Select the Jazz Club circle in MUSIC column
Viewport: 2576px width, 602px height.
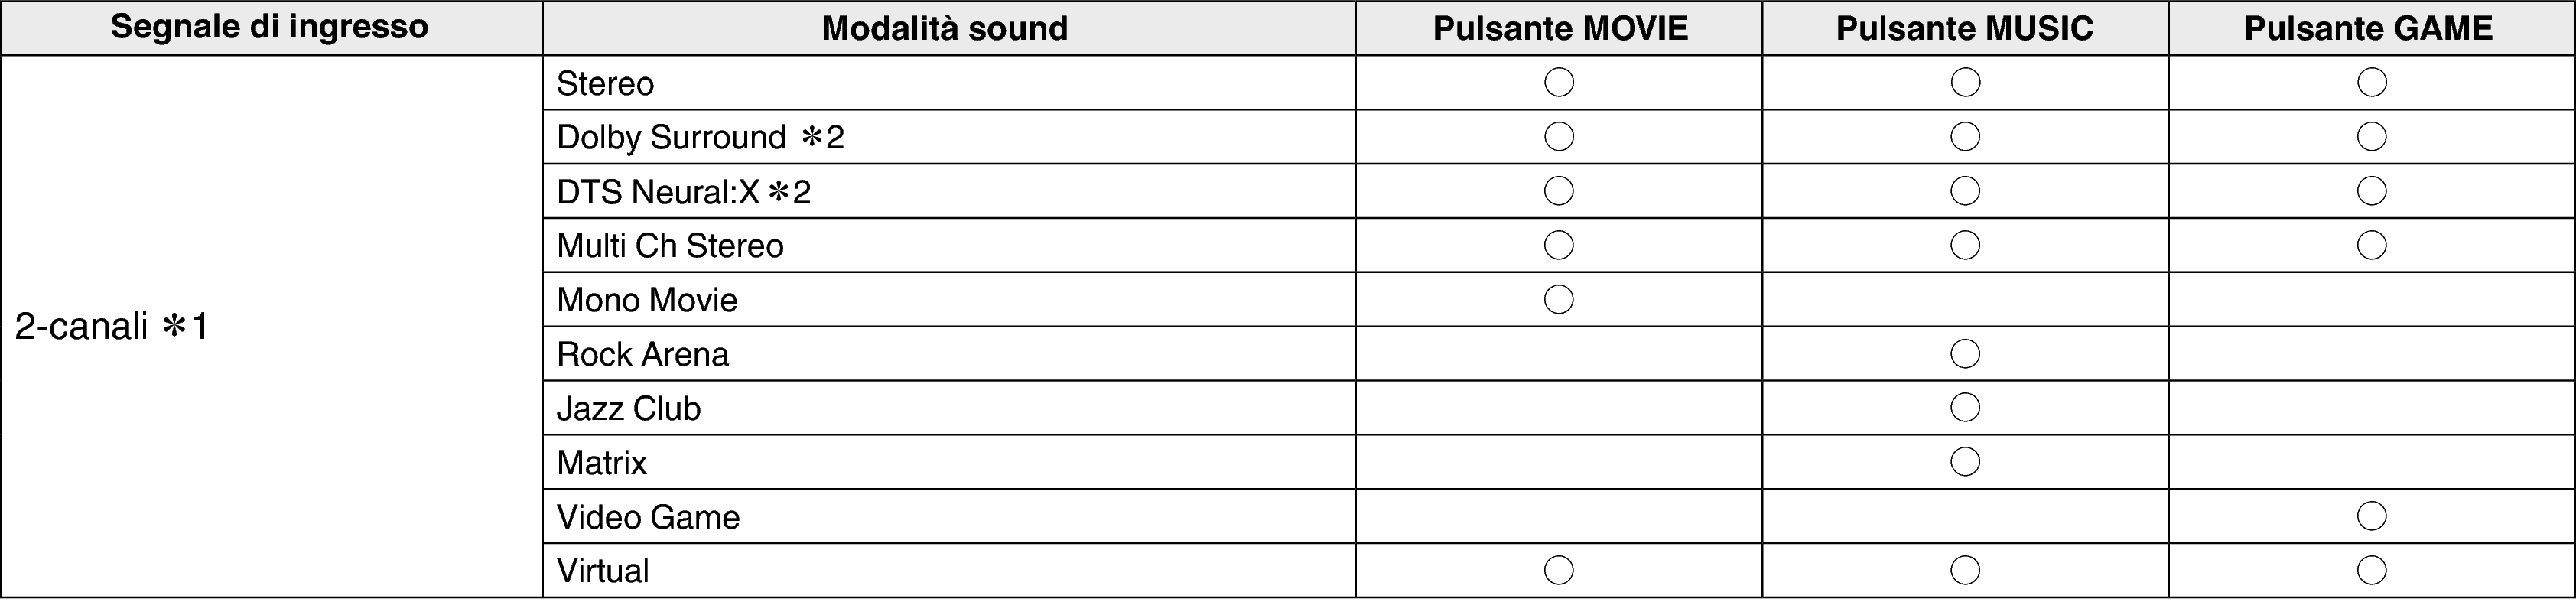[1965, 407]
